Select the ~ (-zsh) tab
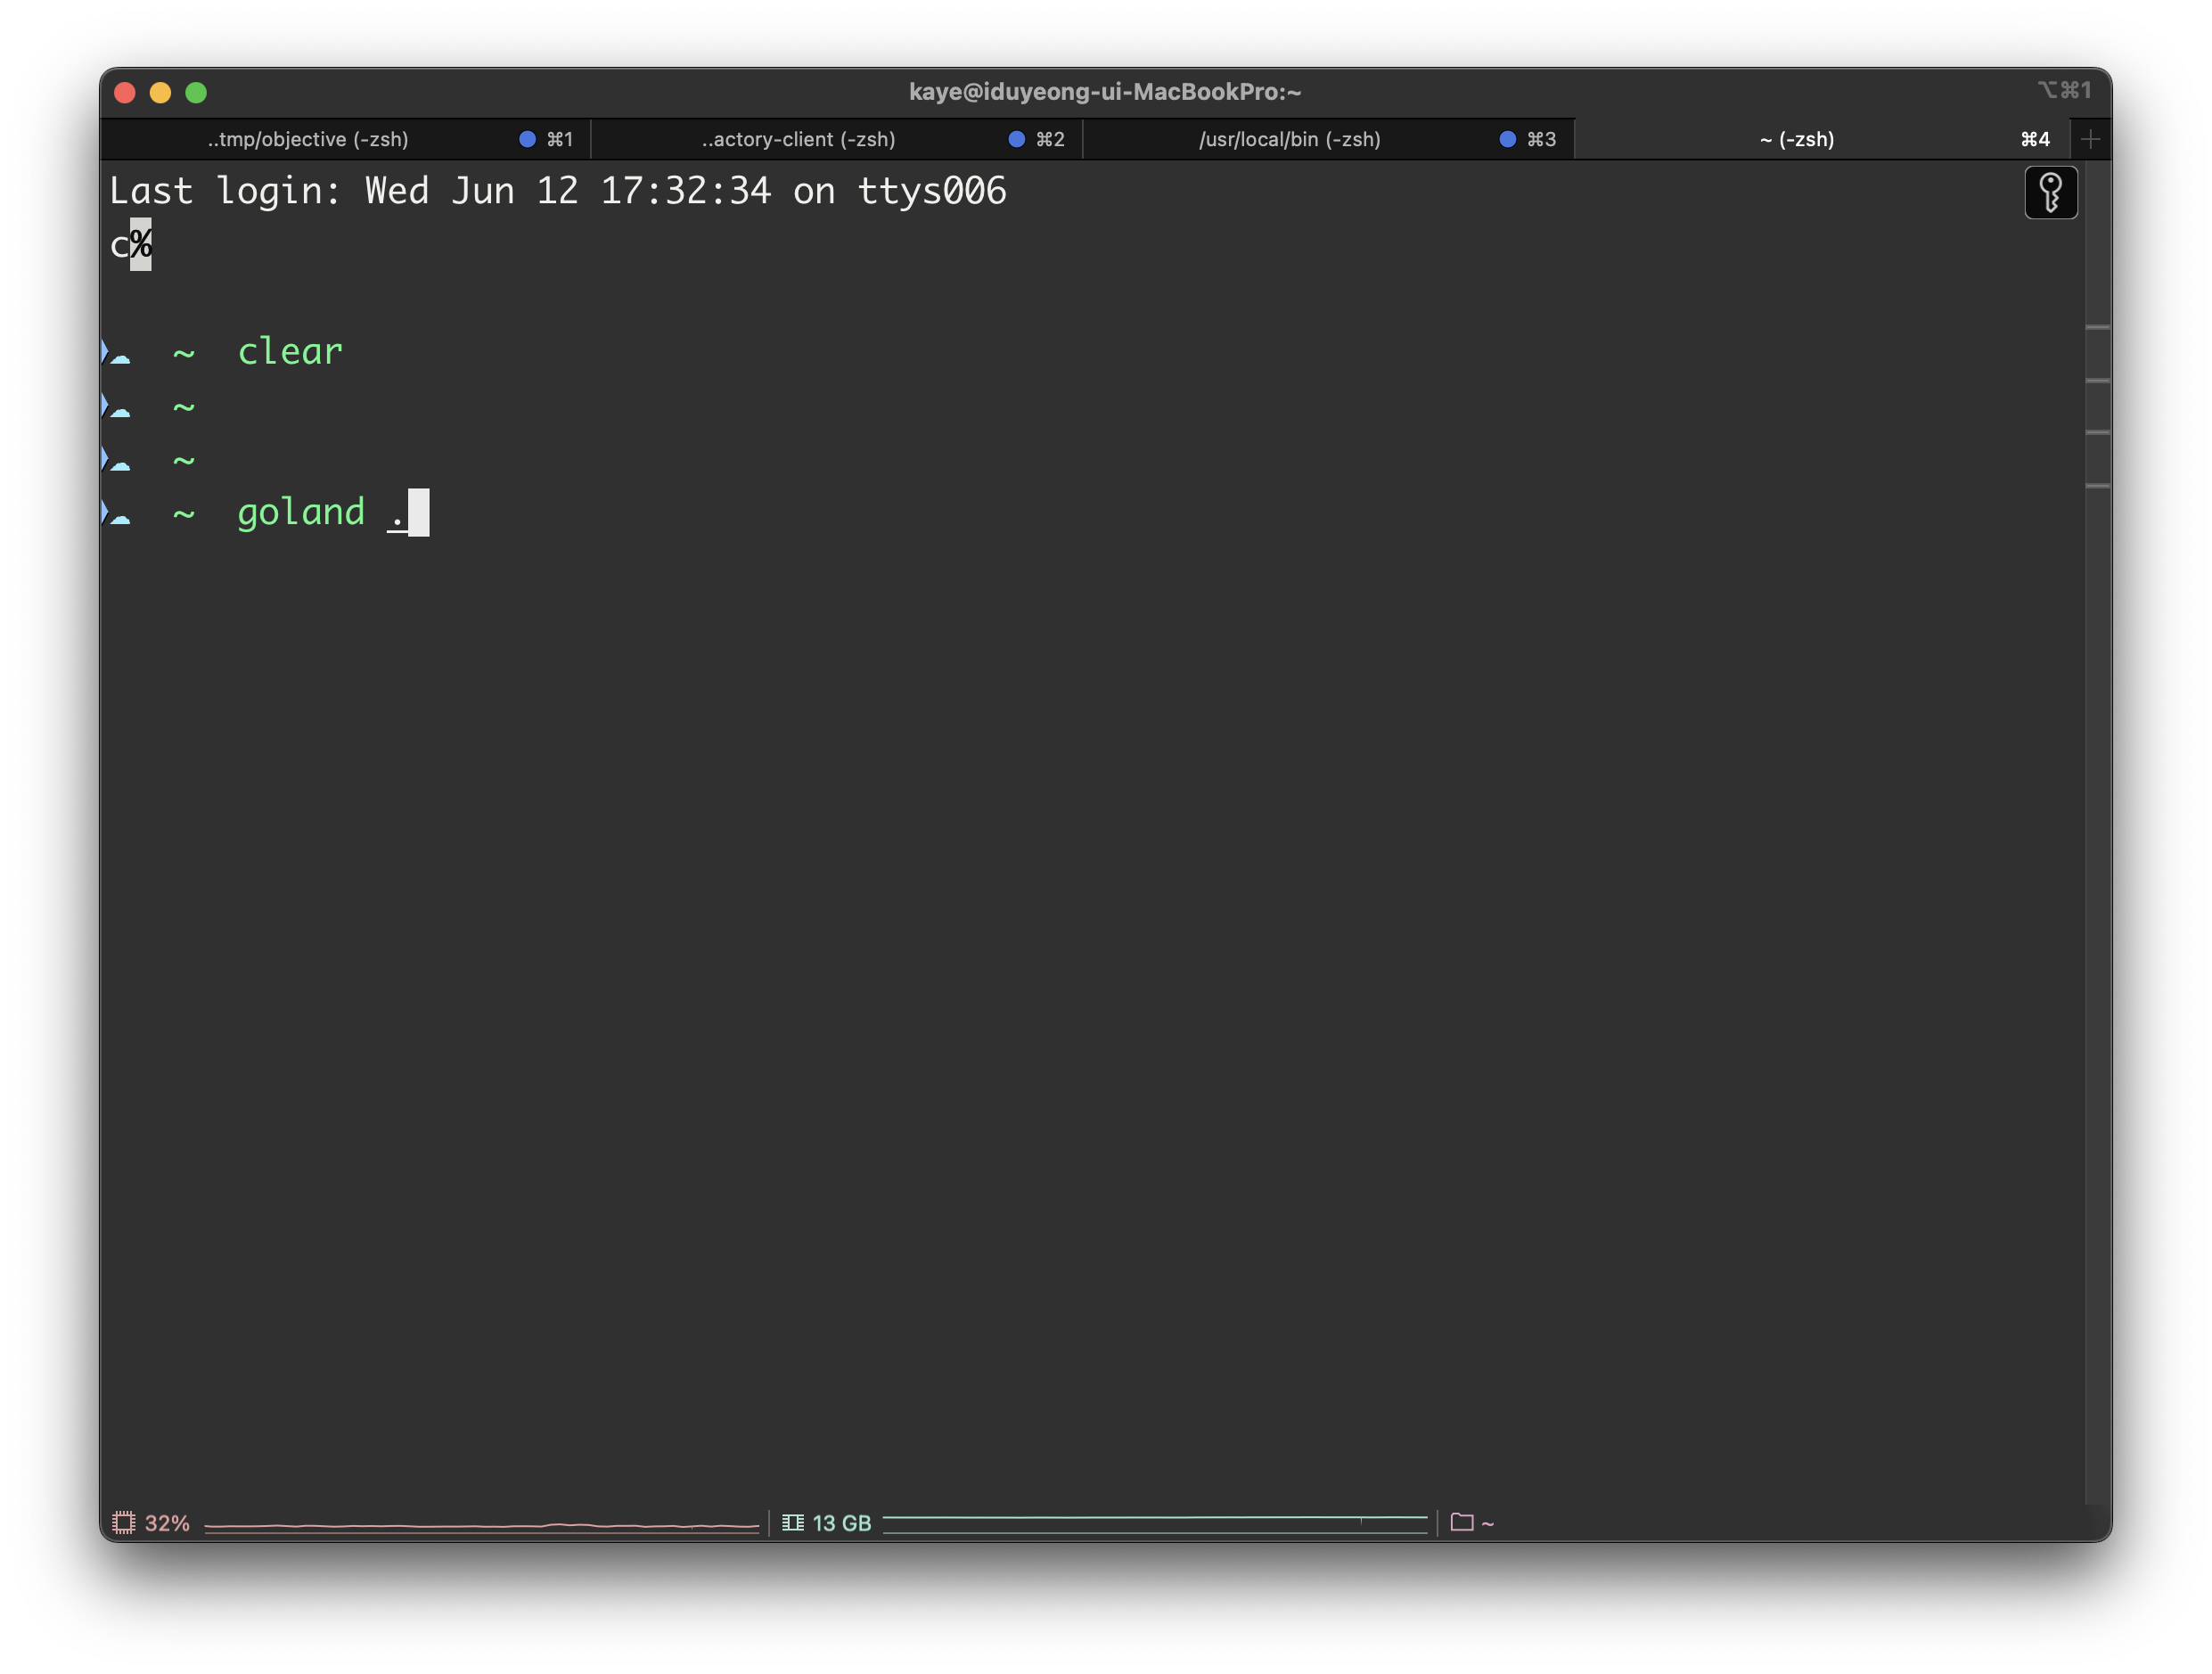Viewport: 2212px width, 1674px height. coord(1797,139)
